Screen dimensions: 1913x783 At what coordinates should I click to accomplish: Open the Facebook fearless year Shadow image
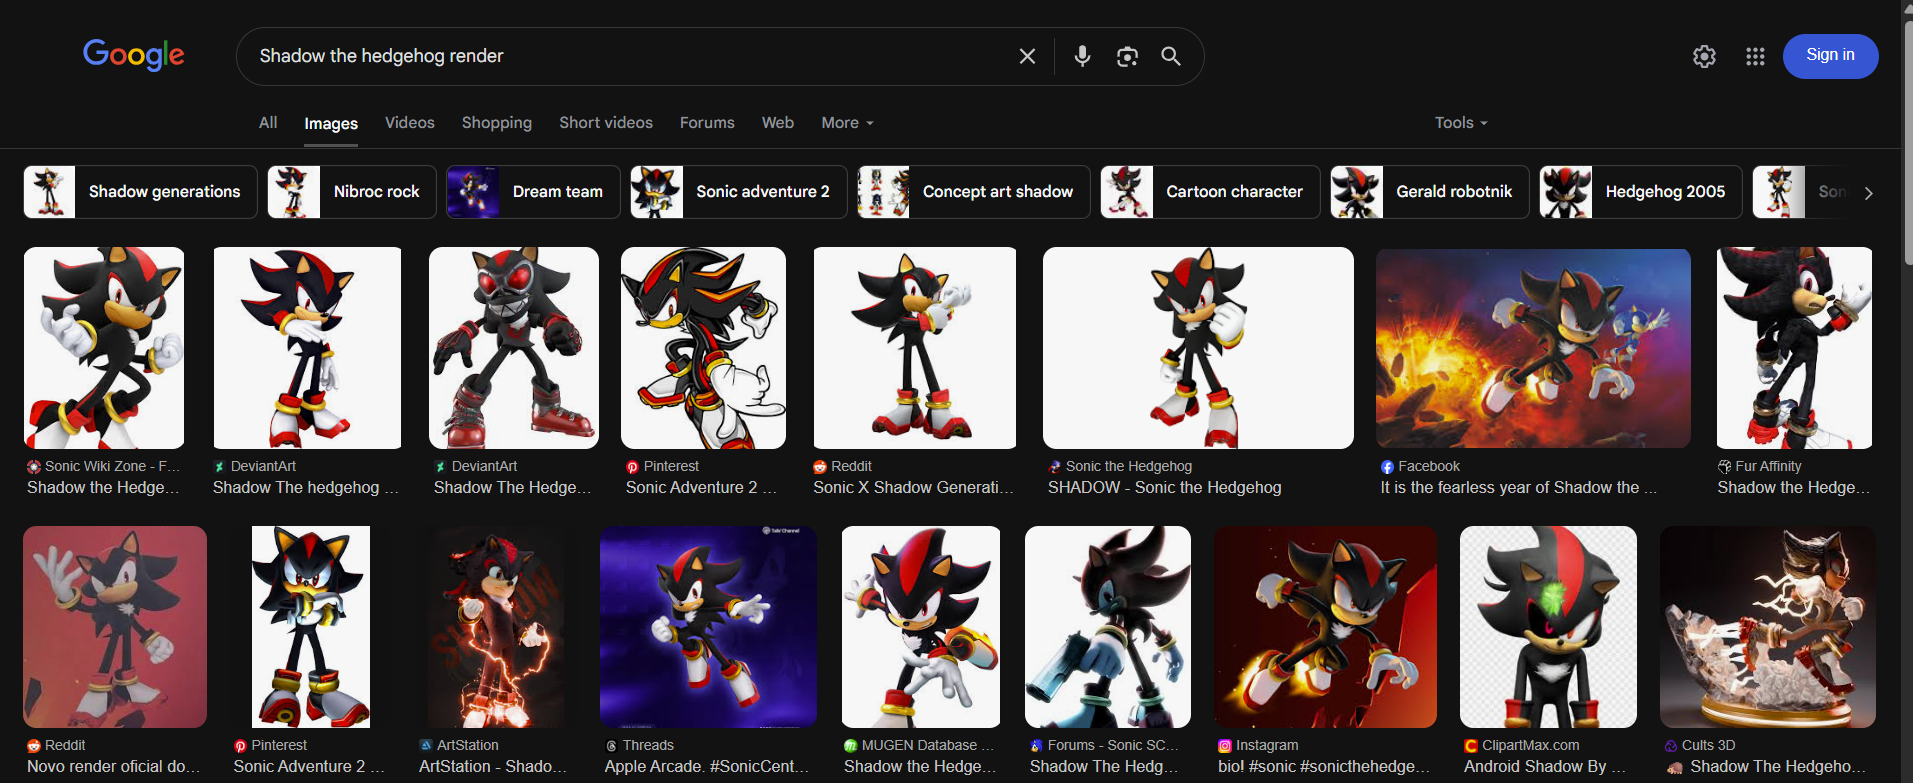pyautogui.click(x=1533, y=348)
